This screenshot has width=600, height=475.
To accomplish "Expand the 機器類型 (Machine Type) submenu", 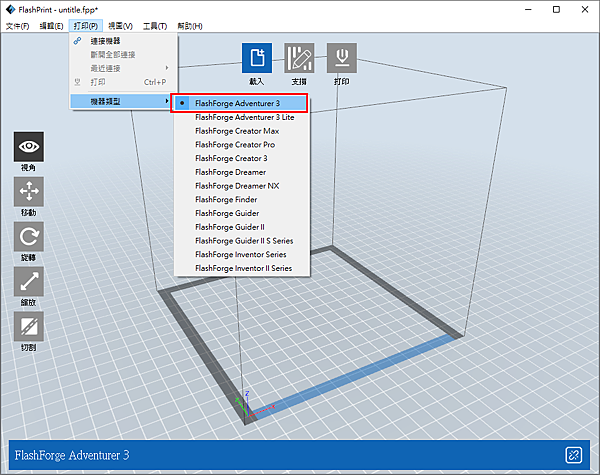I will click(x=121, y=101).
